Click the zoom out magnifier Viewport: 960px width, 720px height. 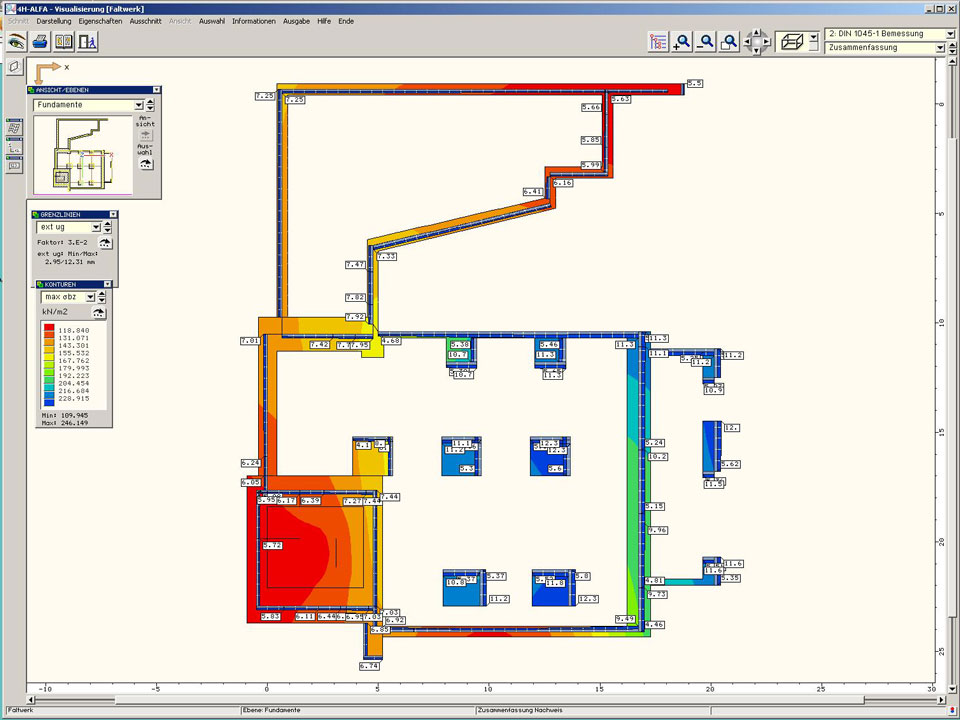click(x=706, y=42)
